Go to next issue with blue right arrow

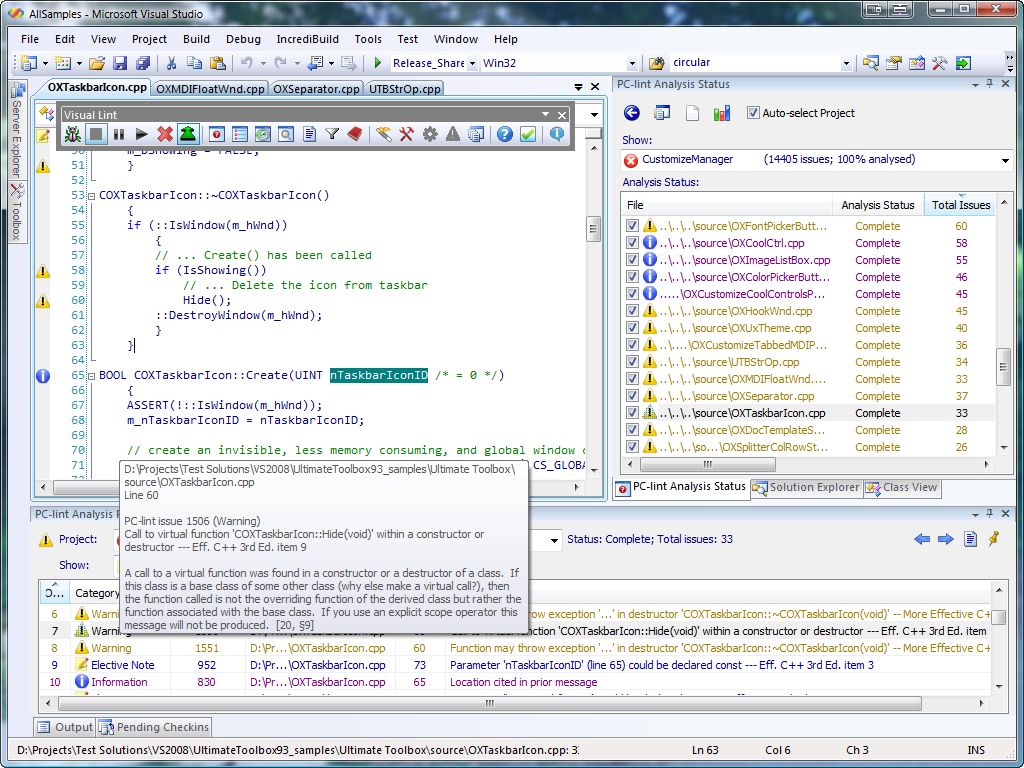click(x=946, y=539)
